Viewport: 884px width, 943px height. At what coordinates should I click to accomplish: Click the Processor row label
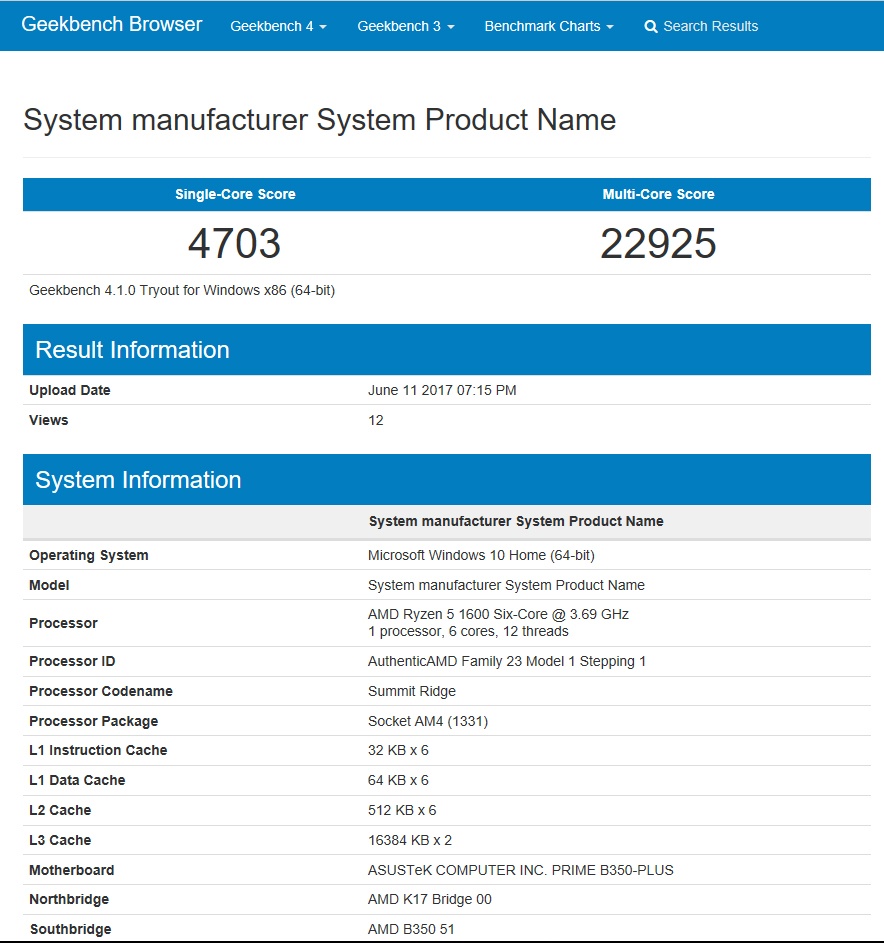point(63,623)
